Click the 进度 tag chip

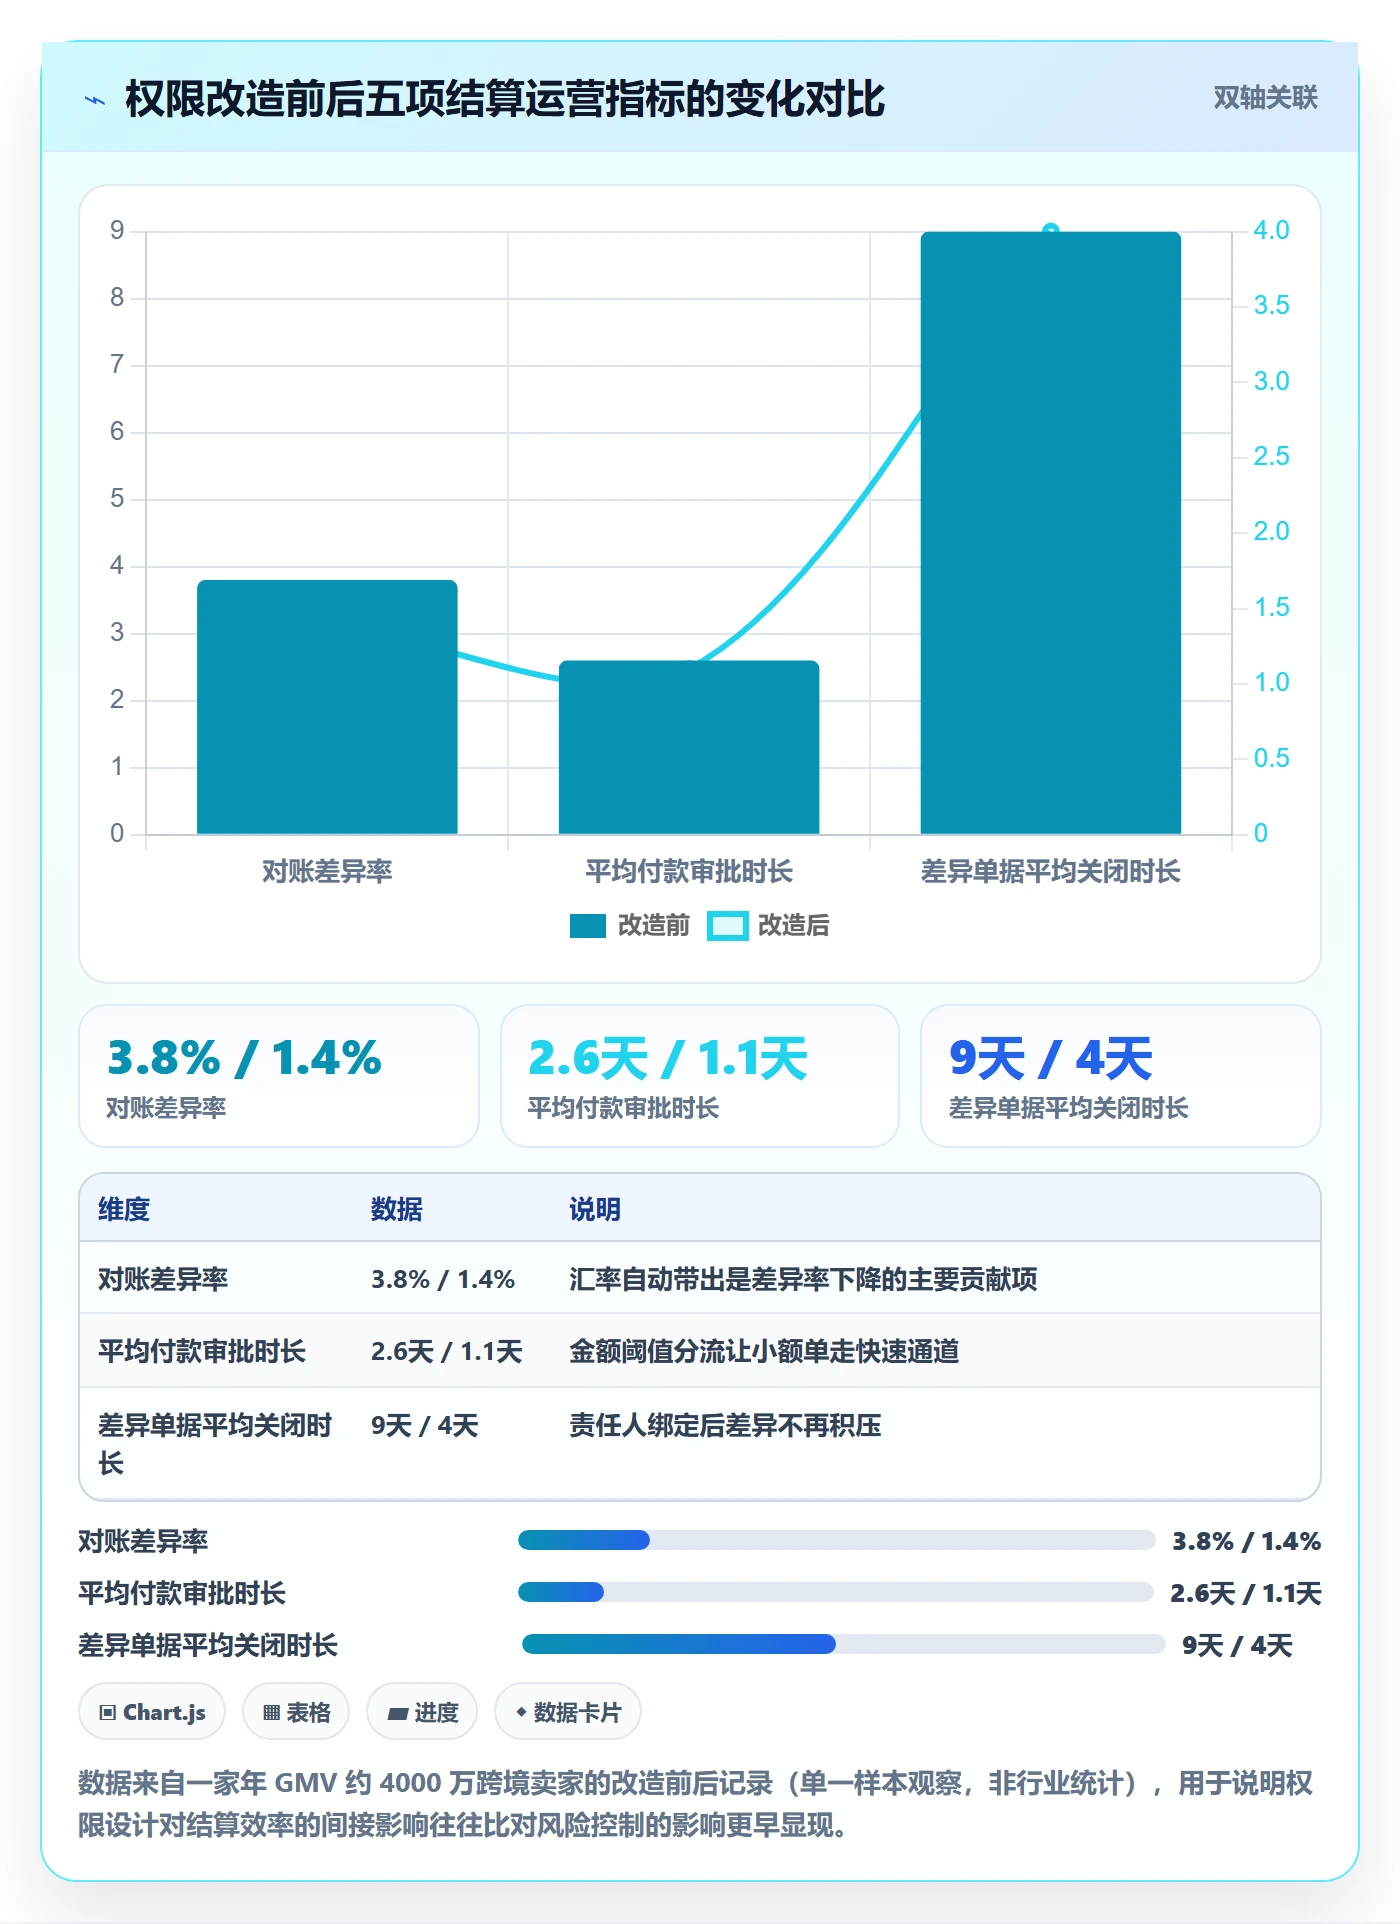tap(422, 1712)
